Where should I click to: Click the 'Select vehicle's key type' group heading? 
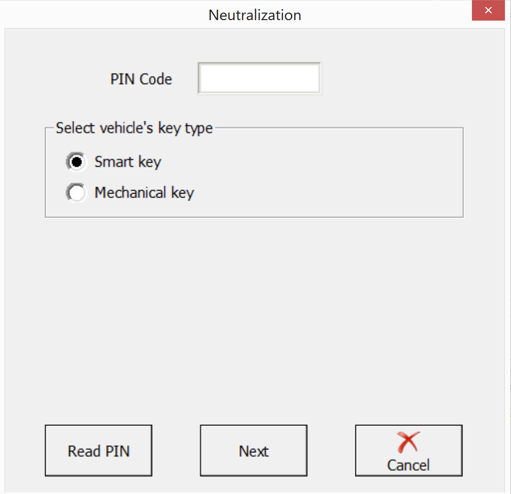tap(134, 128)
